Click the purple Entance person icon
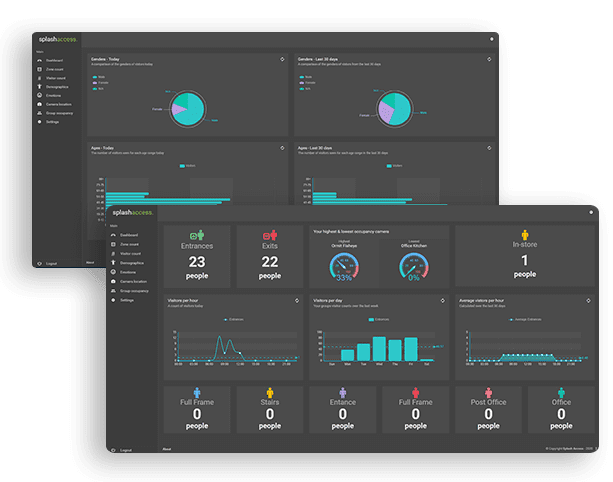This screenshot has height=482, width=613. coord(343,392)
